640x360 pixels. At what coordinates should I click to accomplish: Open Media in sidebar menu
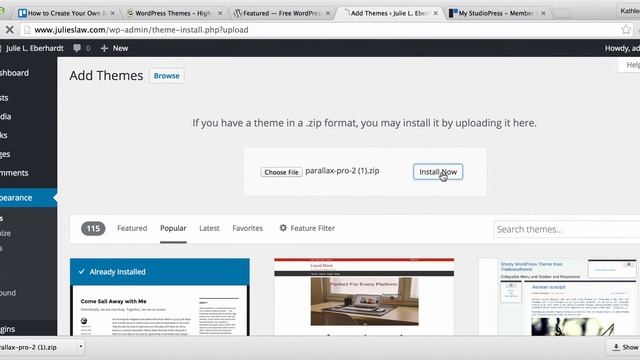[x=6, y=116]
